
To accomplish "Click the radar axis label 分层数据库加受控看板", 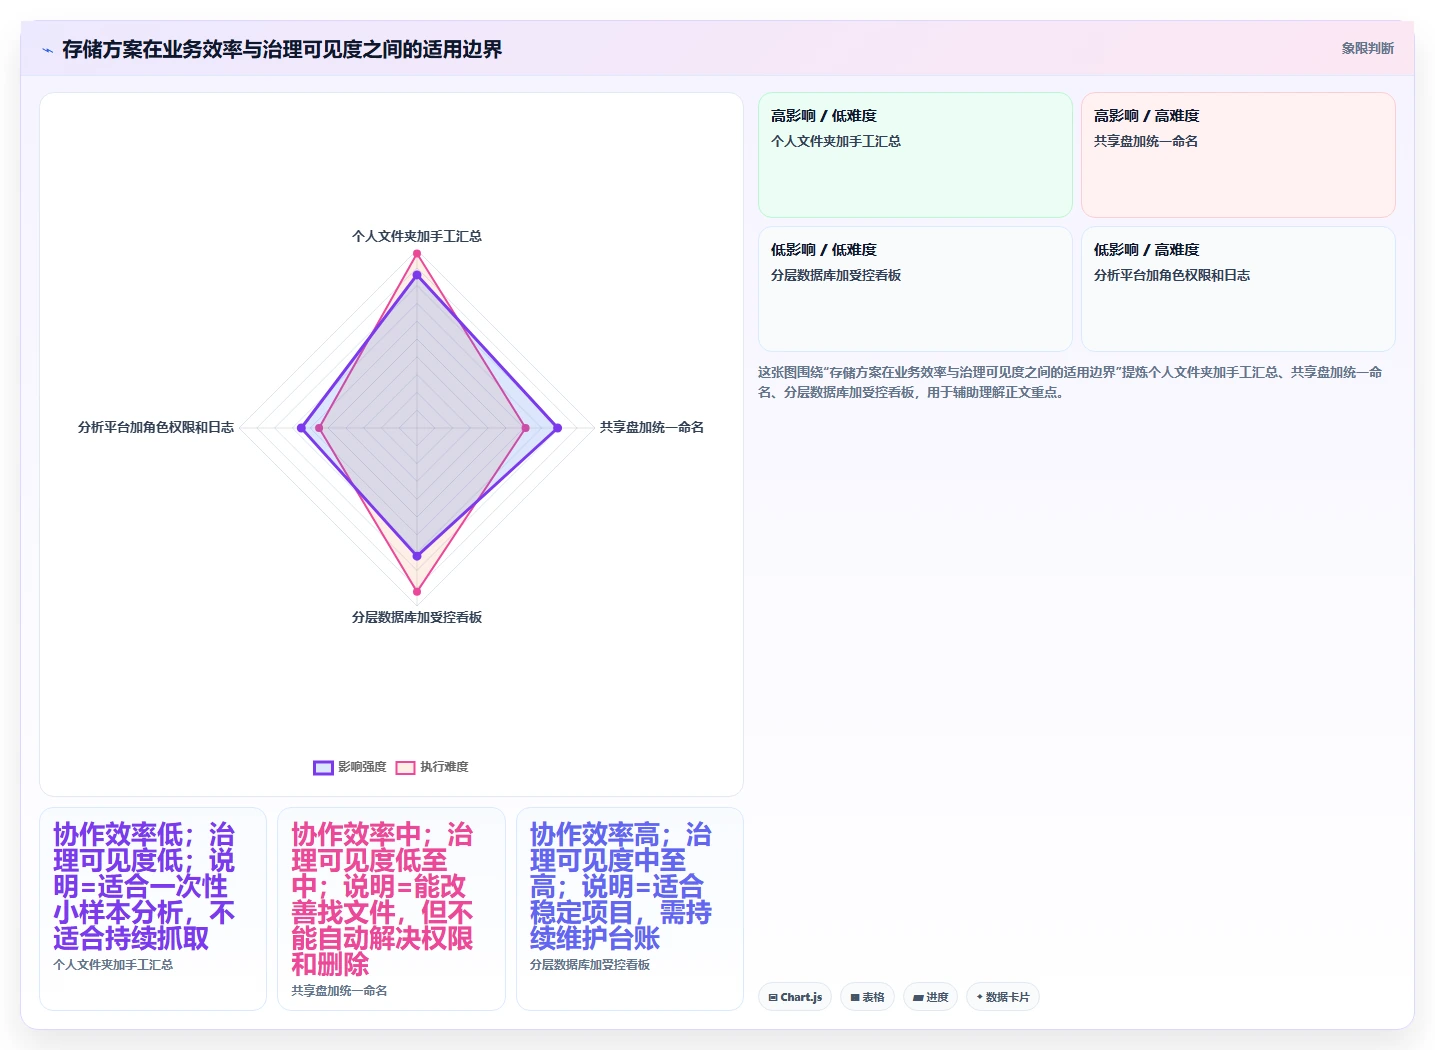I will tap(417, 617).
